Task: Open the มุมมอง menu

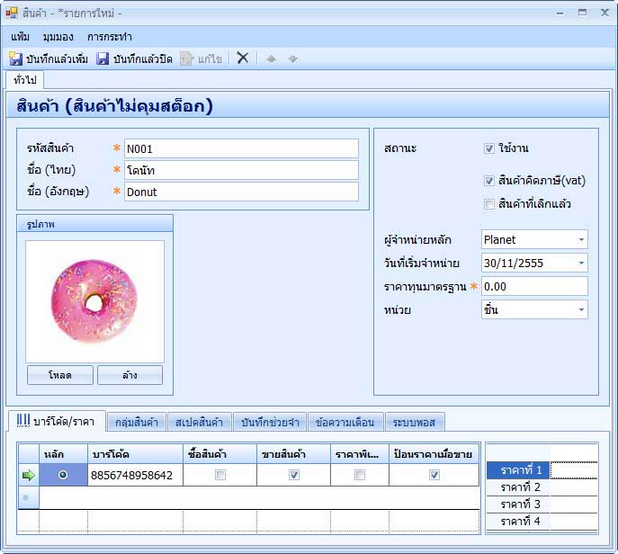Action: [x=58, y=36]
